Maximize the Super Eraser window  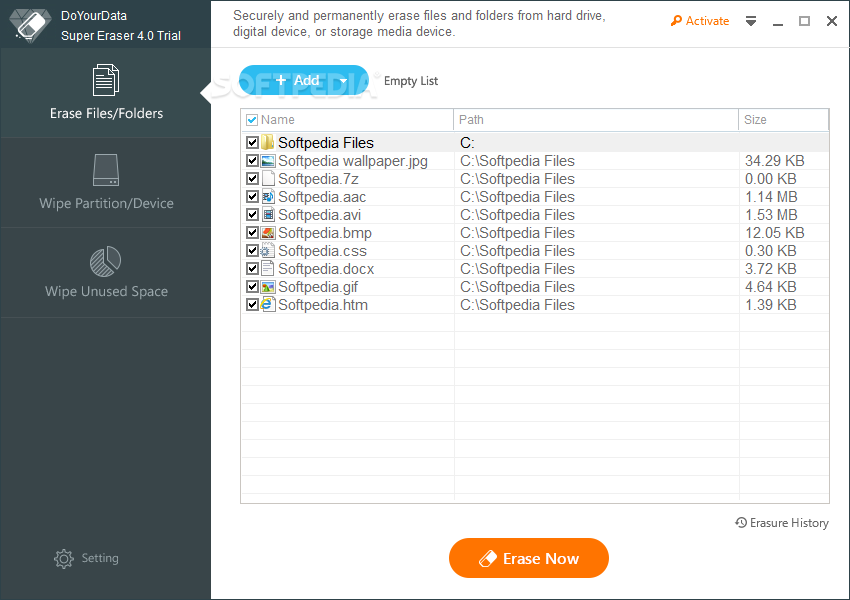point(804,21)
